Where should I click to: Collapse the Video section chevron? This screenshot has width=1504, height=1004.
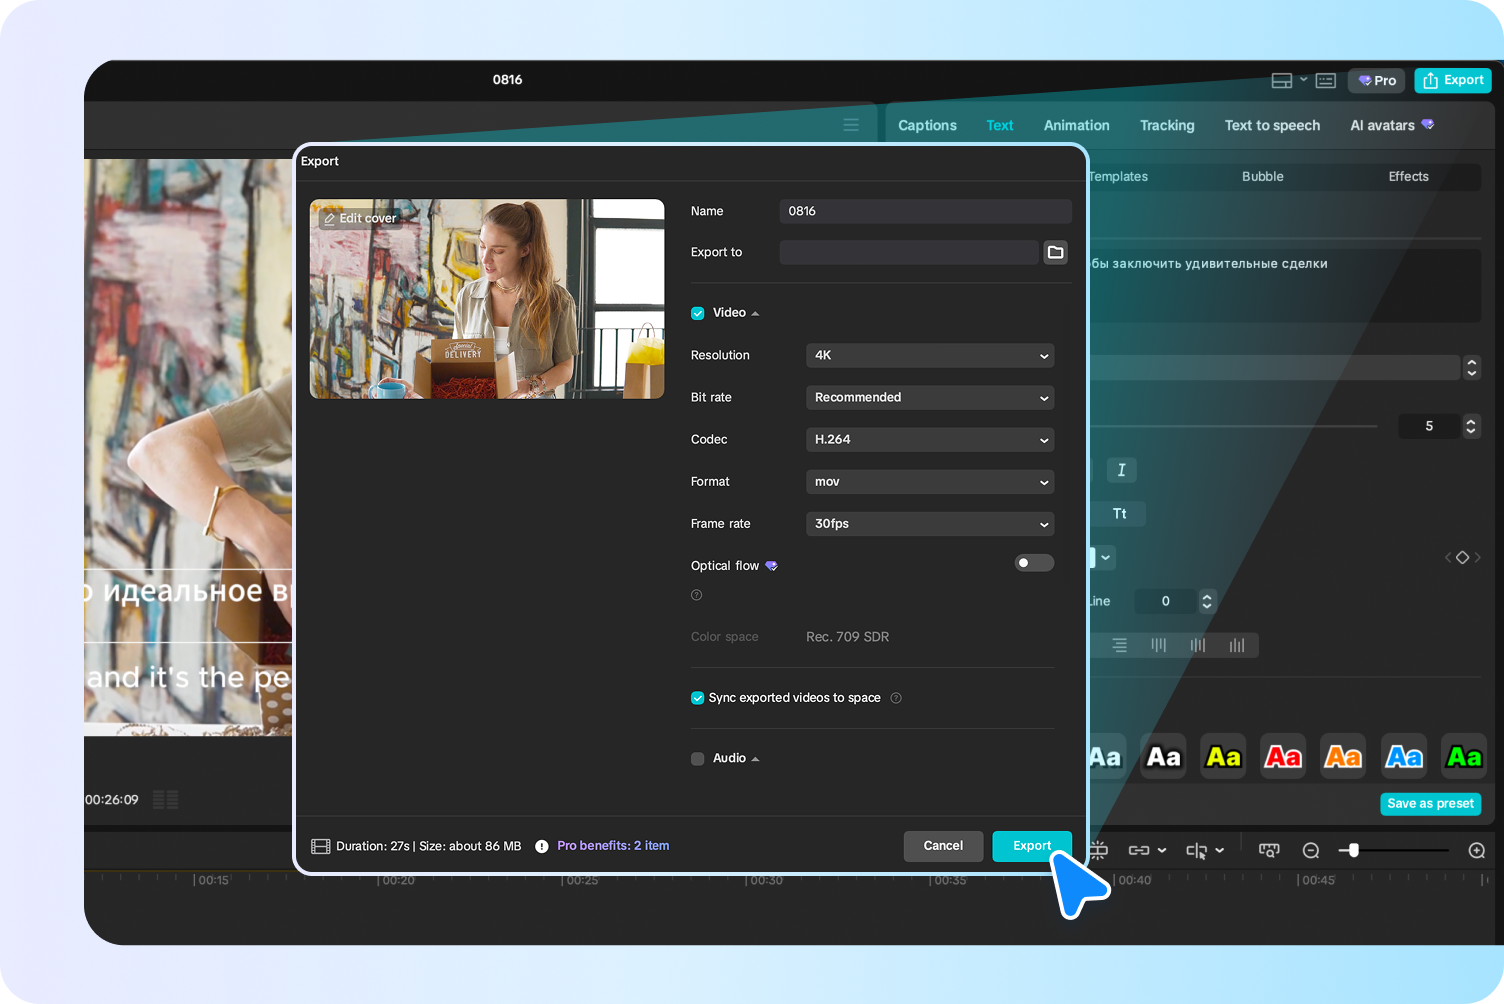coord(755,312)
